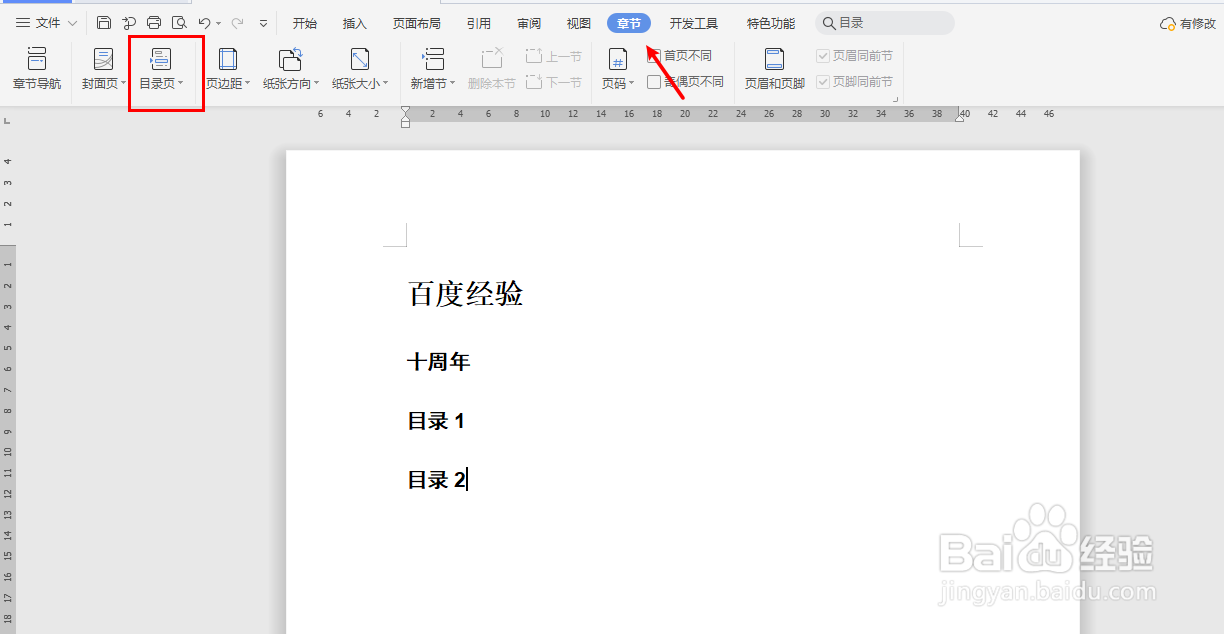Switch to the 插入 tab
1224x634 pixels.
coord(355,23)
